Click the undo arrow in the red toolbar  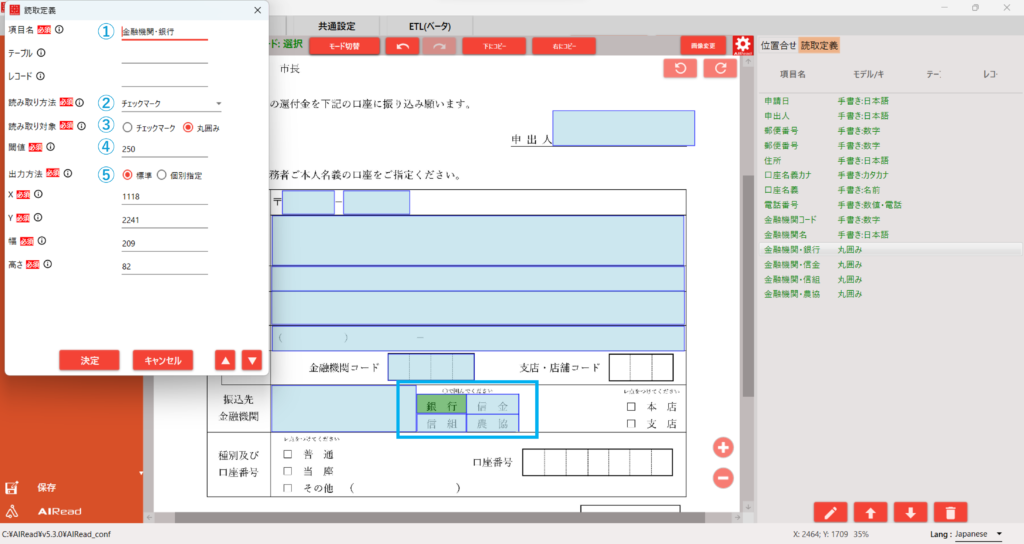402,46
